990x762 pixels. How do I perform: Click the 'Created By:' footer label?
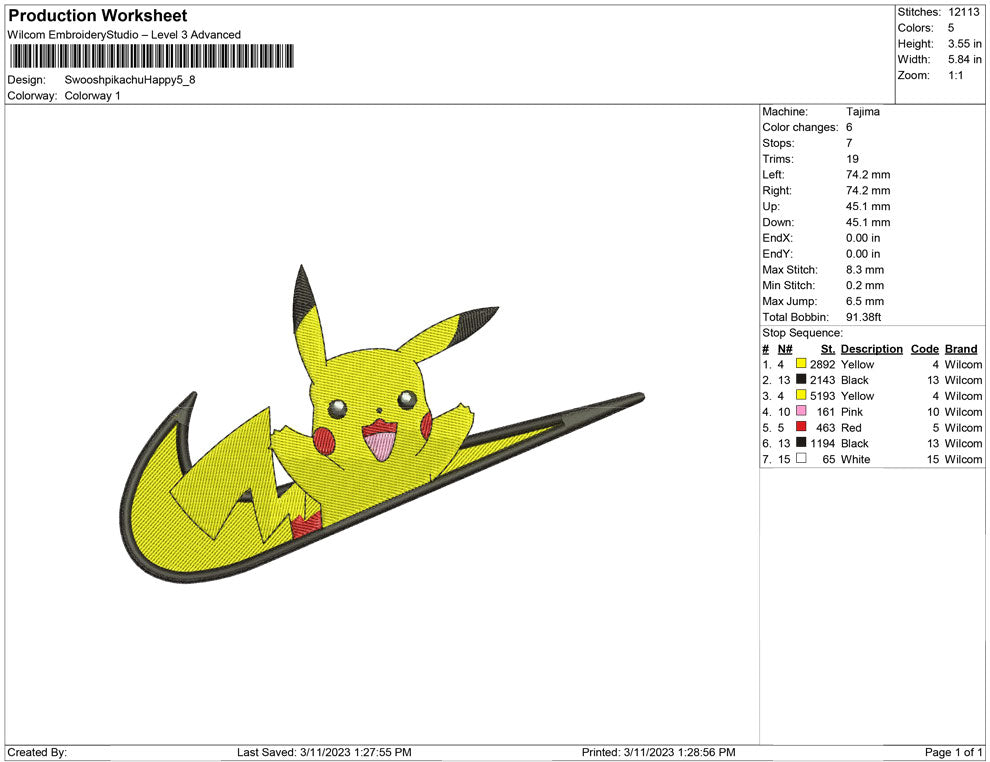click(x=37, y=752)
